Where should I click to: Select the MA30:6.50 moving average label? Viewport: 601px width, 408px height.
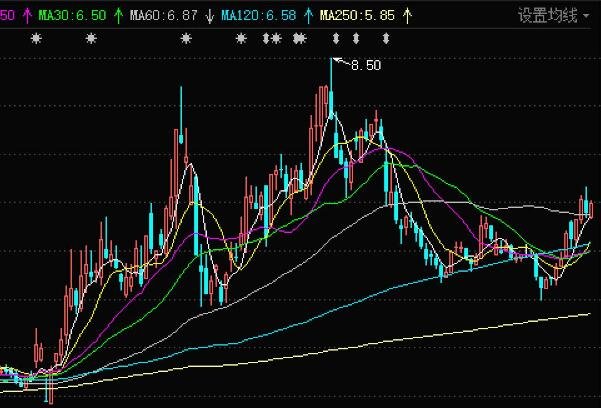72,15
